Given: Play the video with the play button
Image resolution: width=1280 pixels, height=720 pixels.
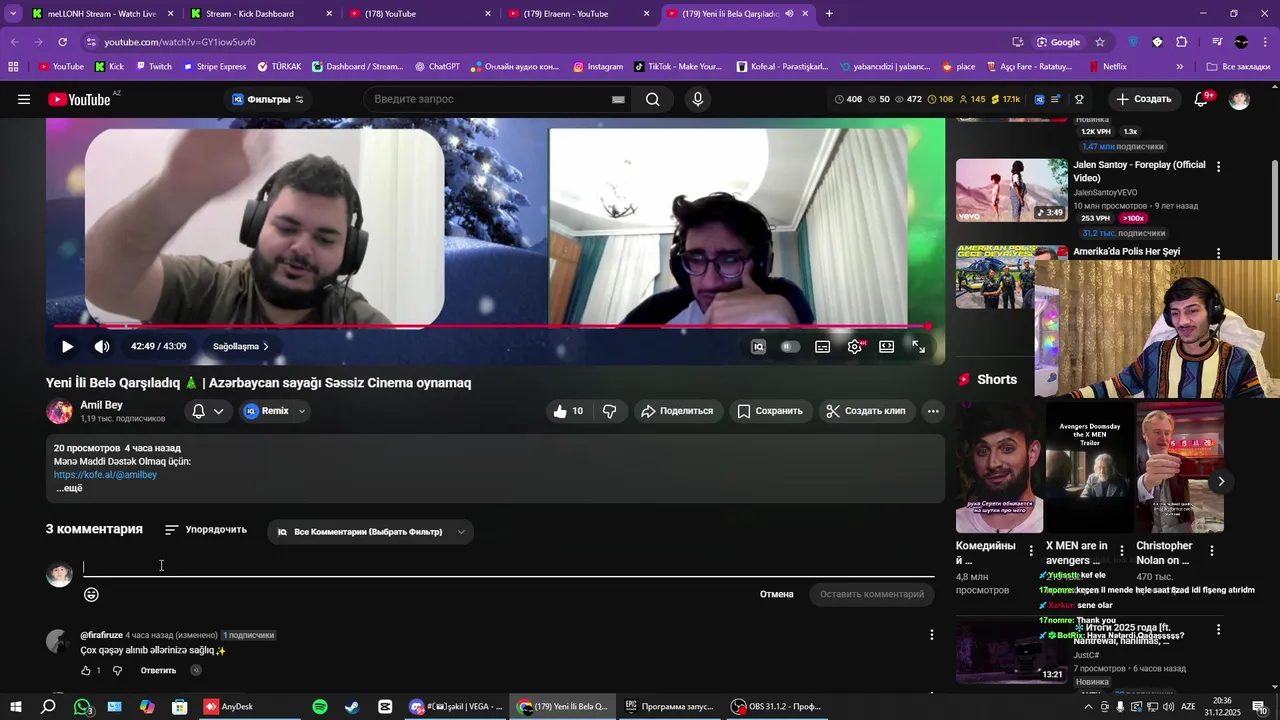Looking at the screenshot, I should click(x=67, y=346).
